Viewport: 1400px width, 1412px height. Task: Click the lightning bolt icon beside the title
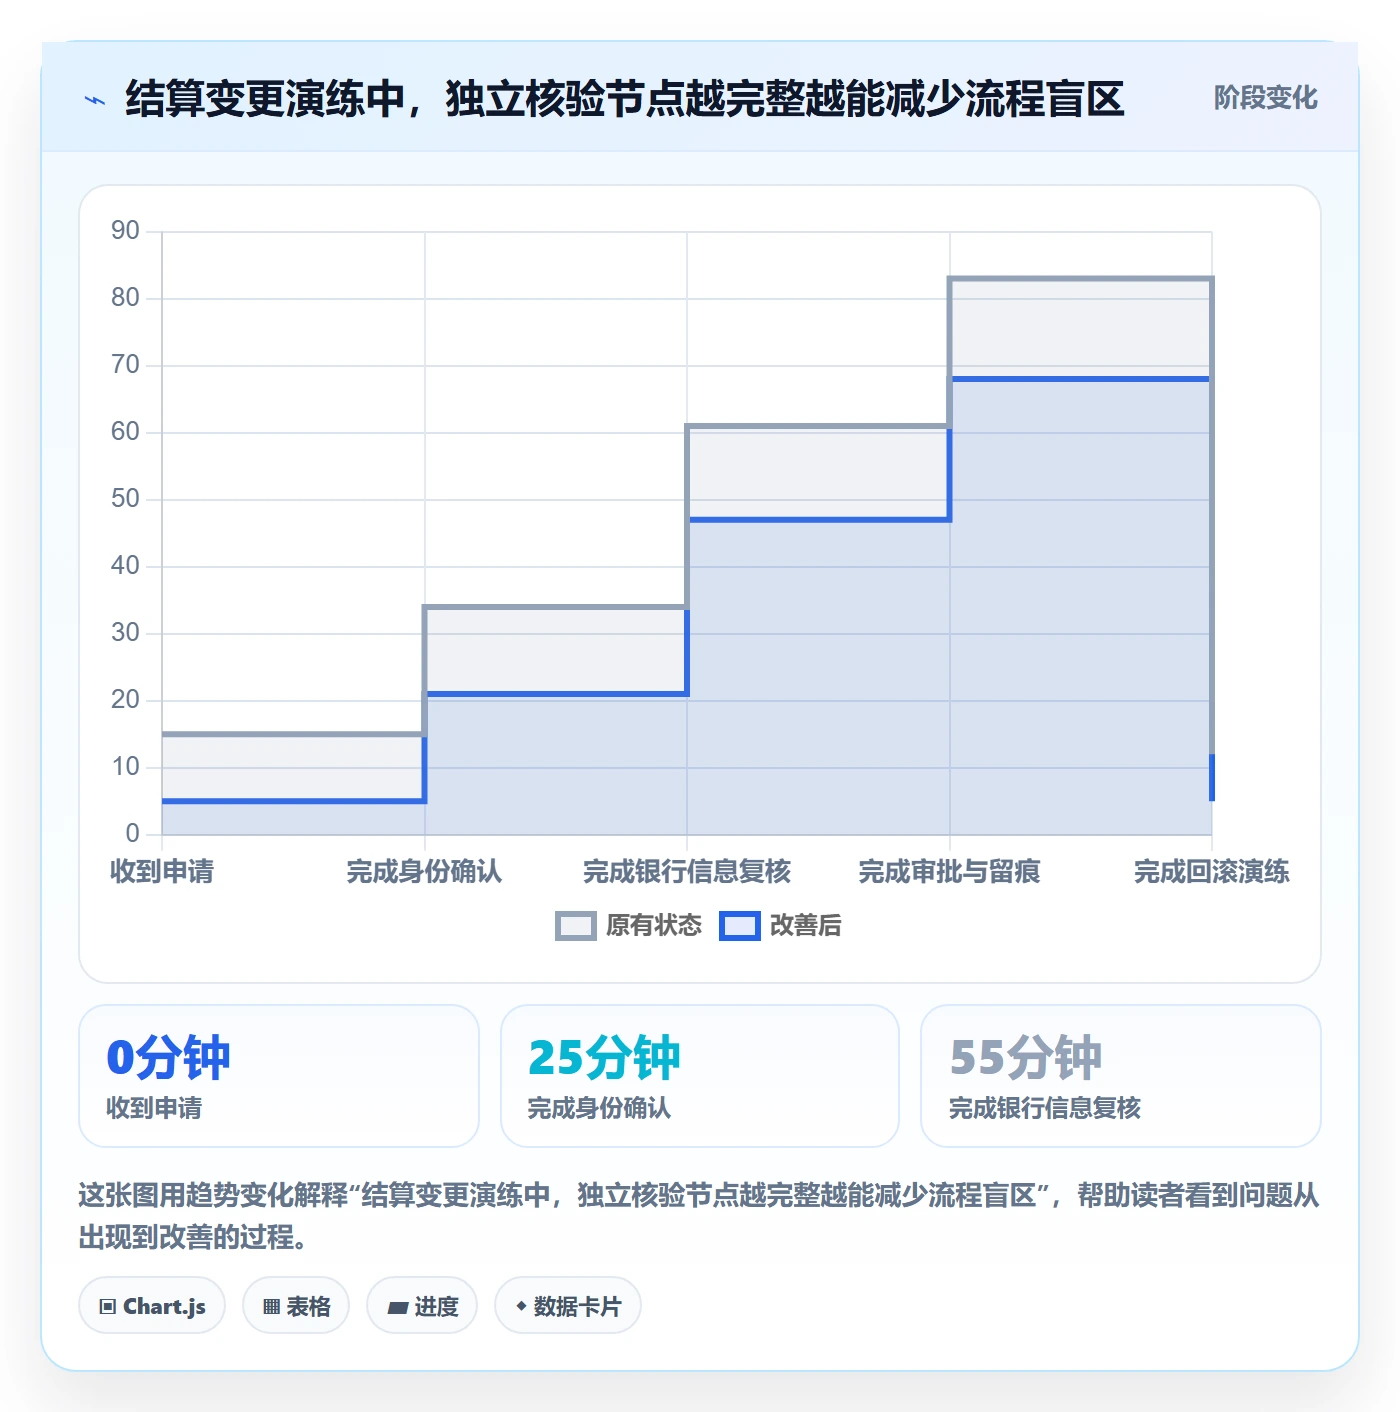[95, 100]
